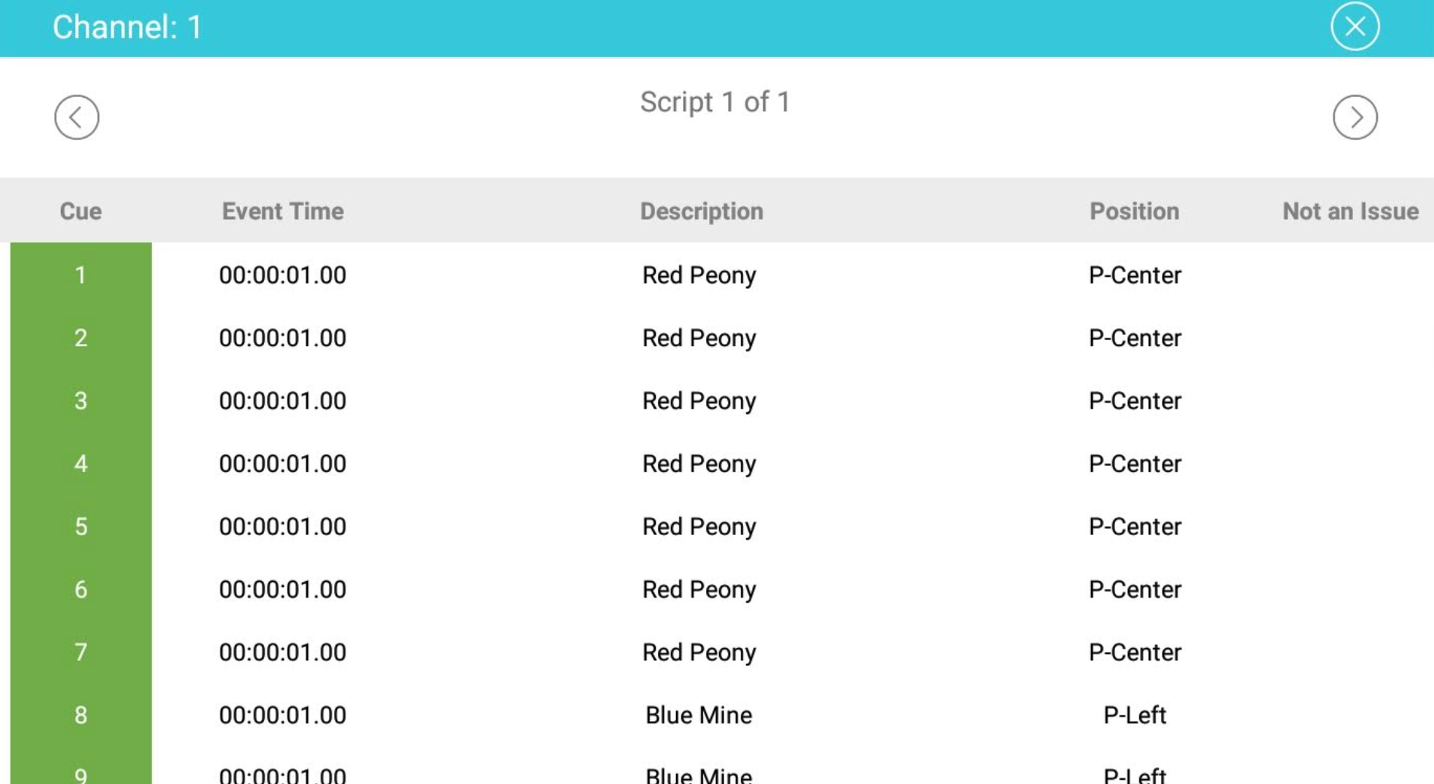
Task: Click P-Left position in cue 8 row
Action: pyautogui.click(x=1135, y=715)
